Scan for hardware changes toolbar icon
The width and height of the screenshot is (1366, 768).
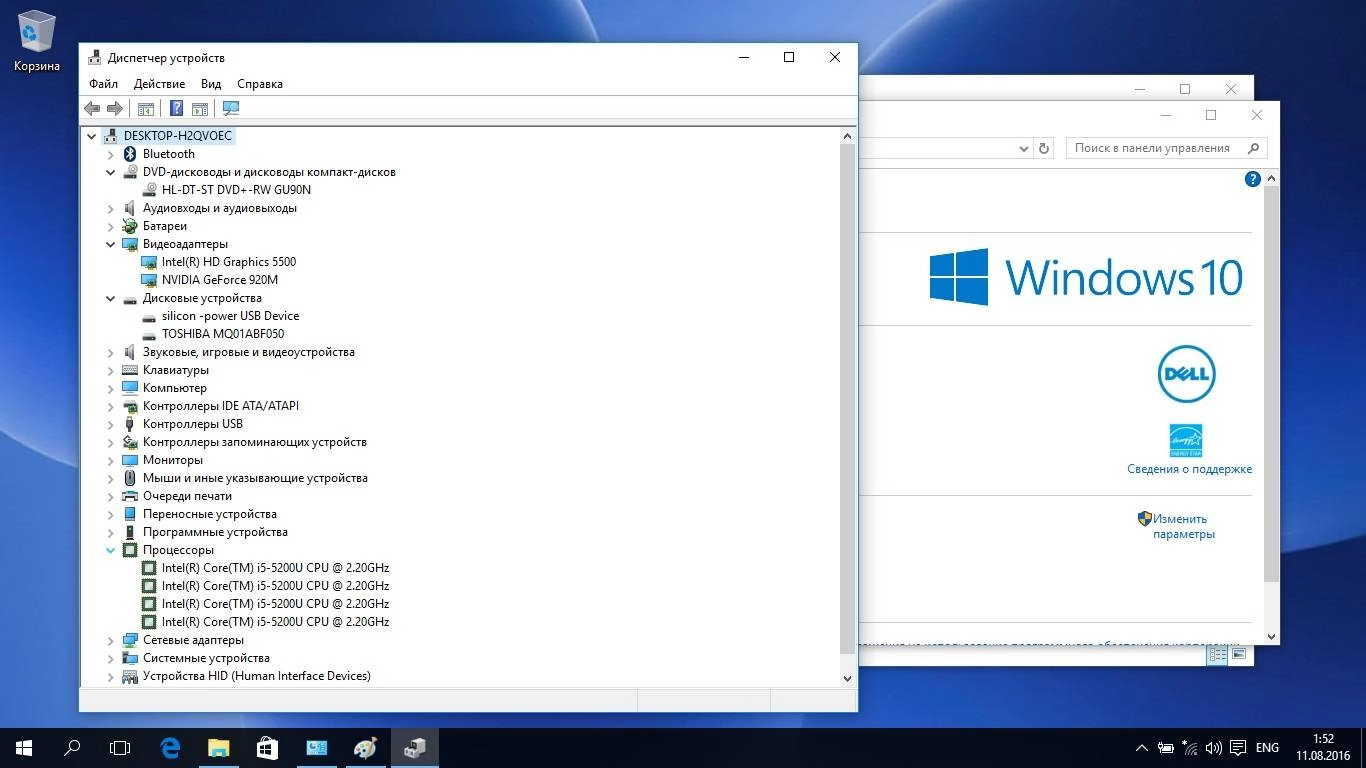pos(231,108)
